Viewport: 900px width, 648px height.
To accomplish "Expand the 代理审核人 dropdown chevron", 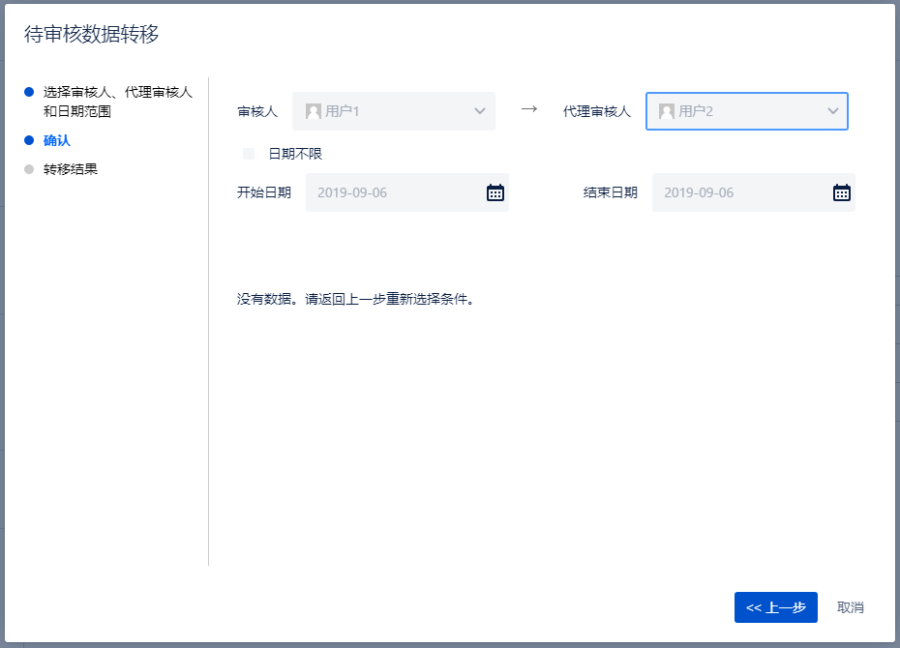I will [x=833, y=111].
